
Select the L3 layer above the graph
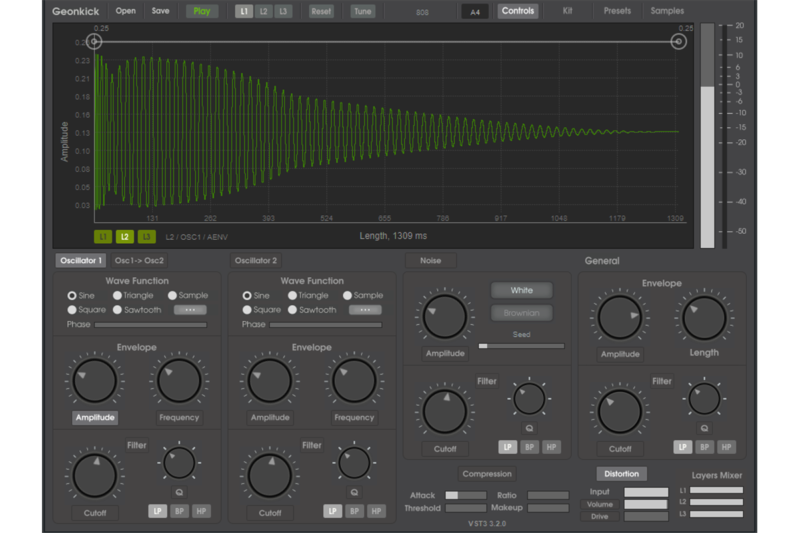[x=285, y=11]
